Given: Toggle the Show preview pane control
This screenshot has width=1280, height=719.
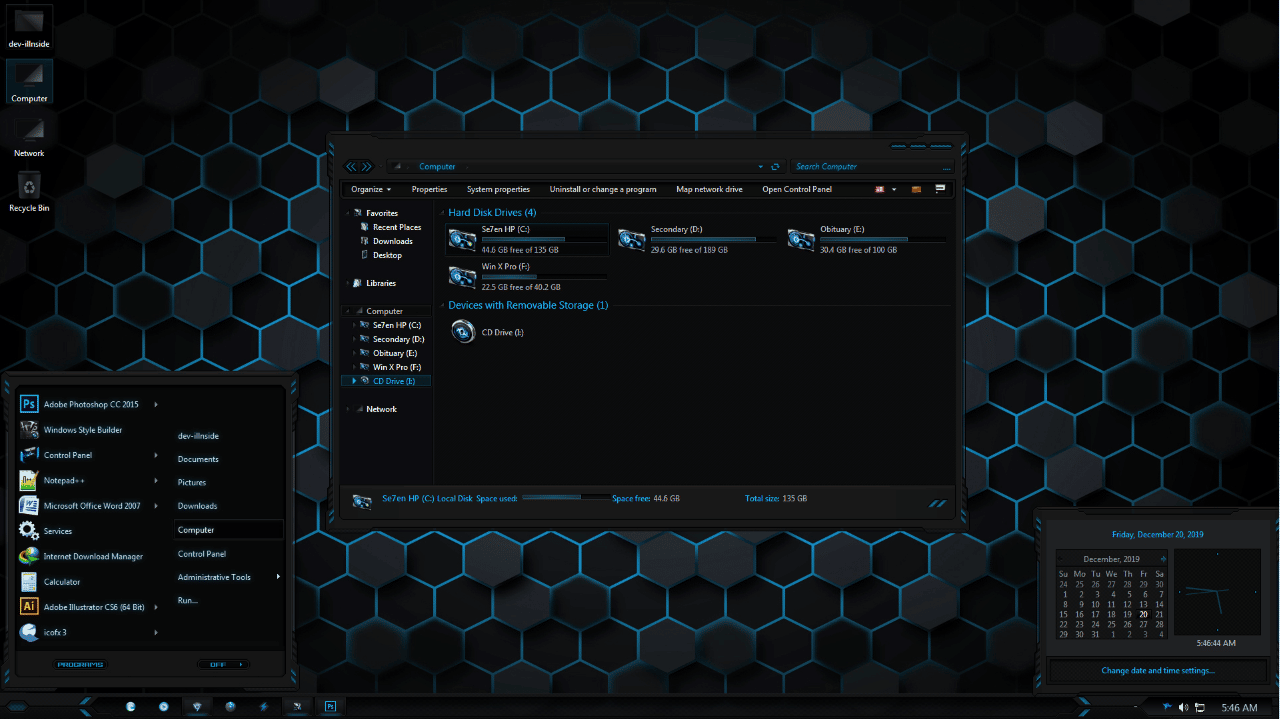Looking at the screenshot, I should point(938,189).
